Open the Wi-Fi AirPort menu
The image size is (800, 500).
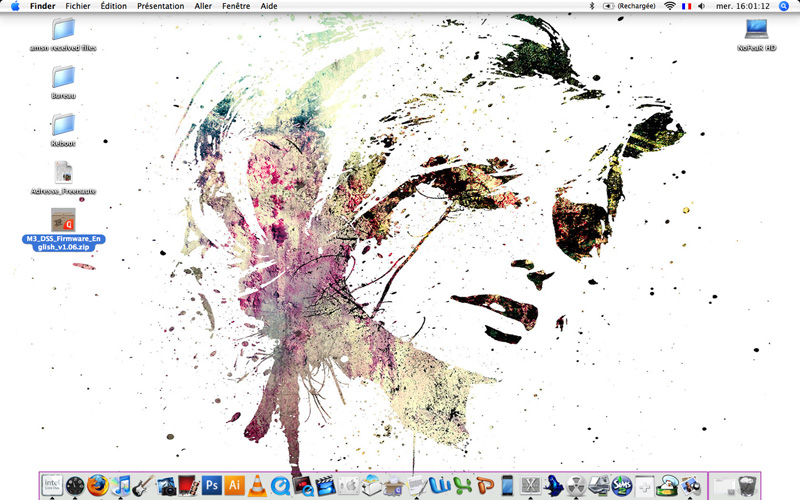pos(670,6)
